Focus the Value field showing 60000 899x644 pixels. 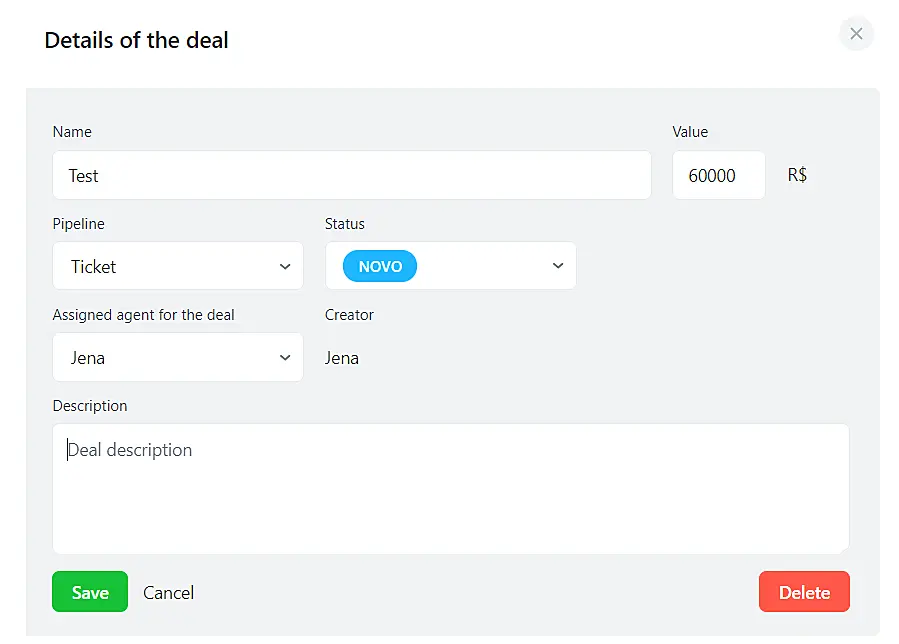pos(718,176)
